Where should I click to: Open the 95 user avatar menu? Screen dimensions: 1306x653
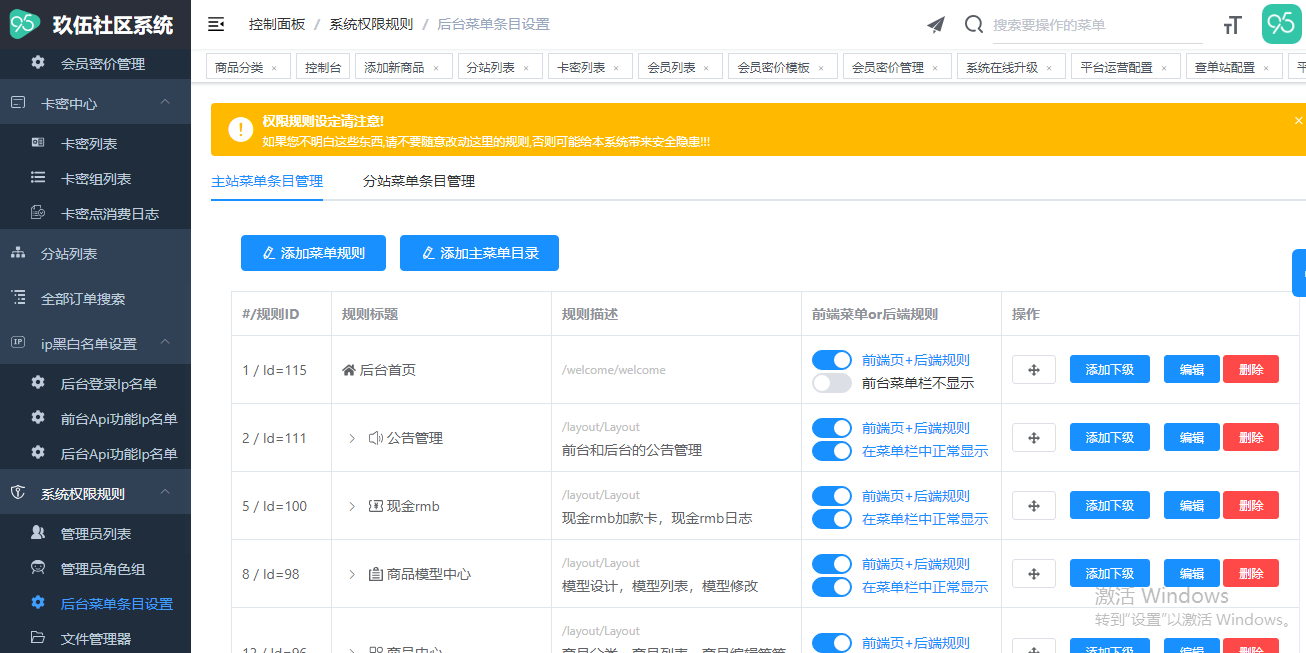1281,24
